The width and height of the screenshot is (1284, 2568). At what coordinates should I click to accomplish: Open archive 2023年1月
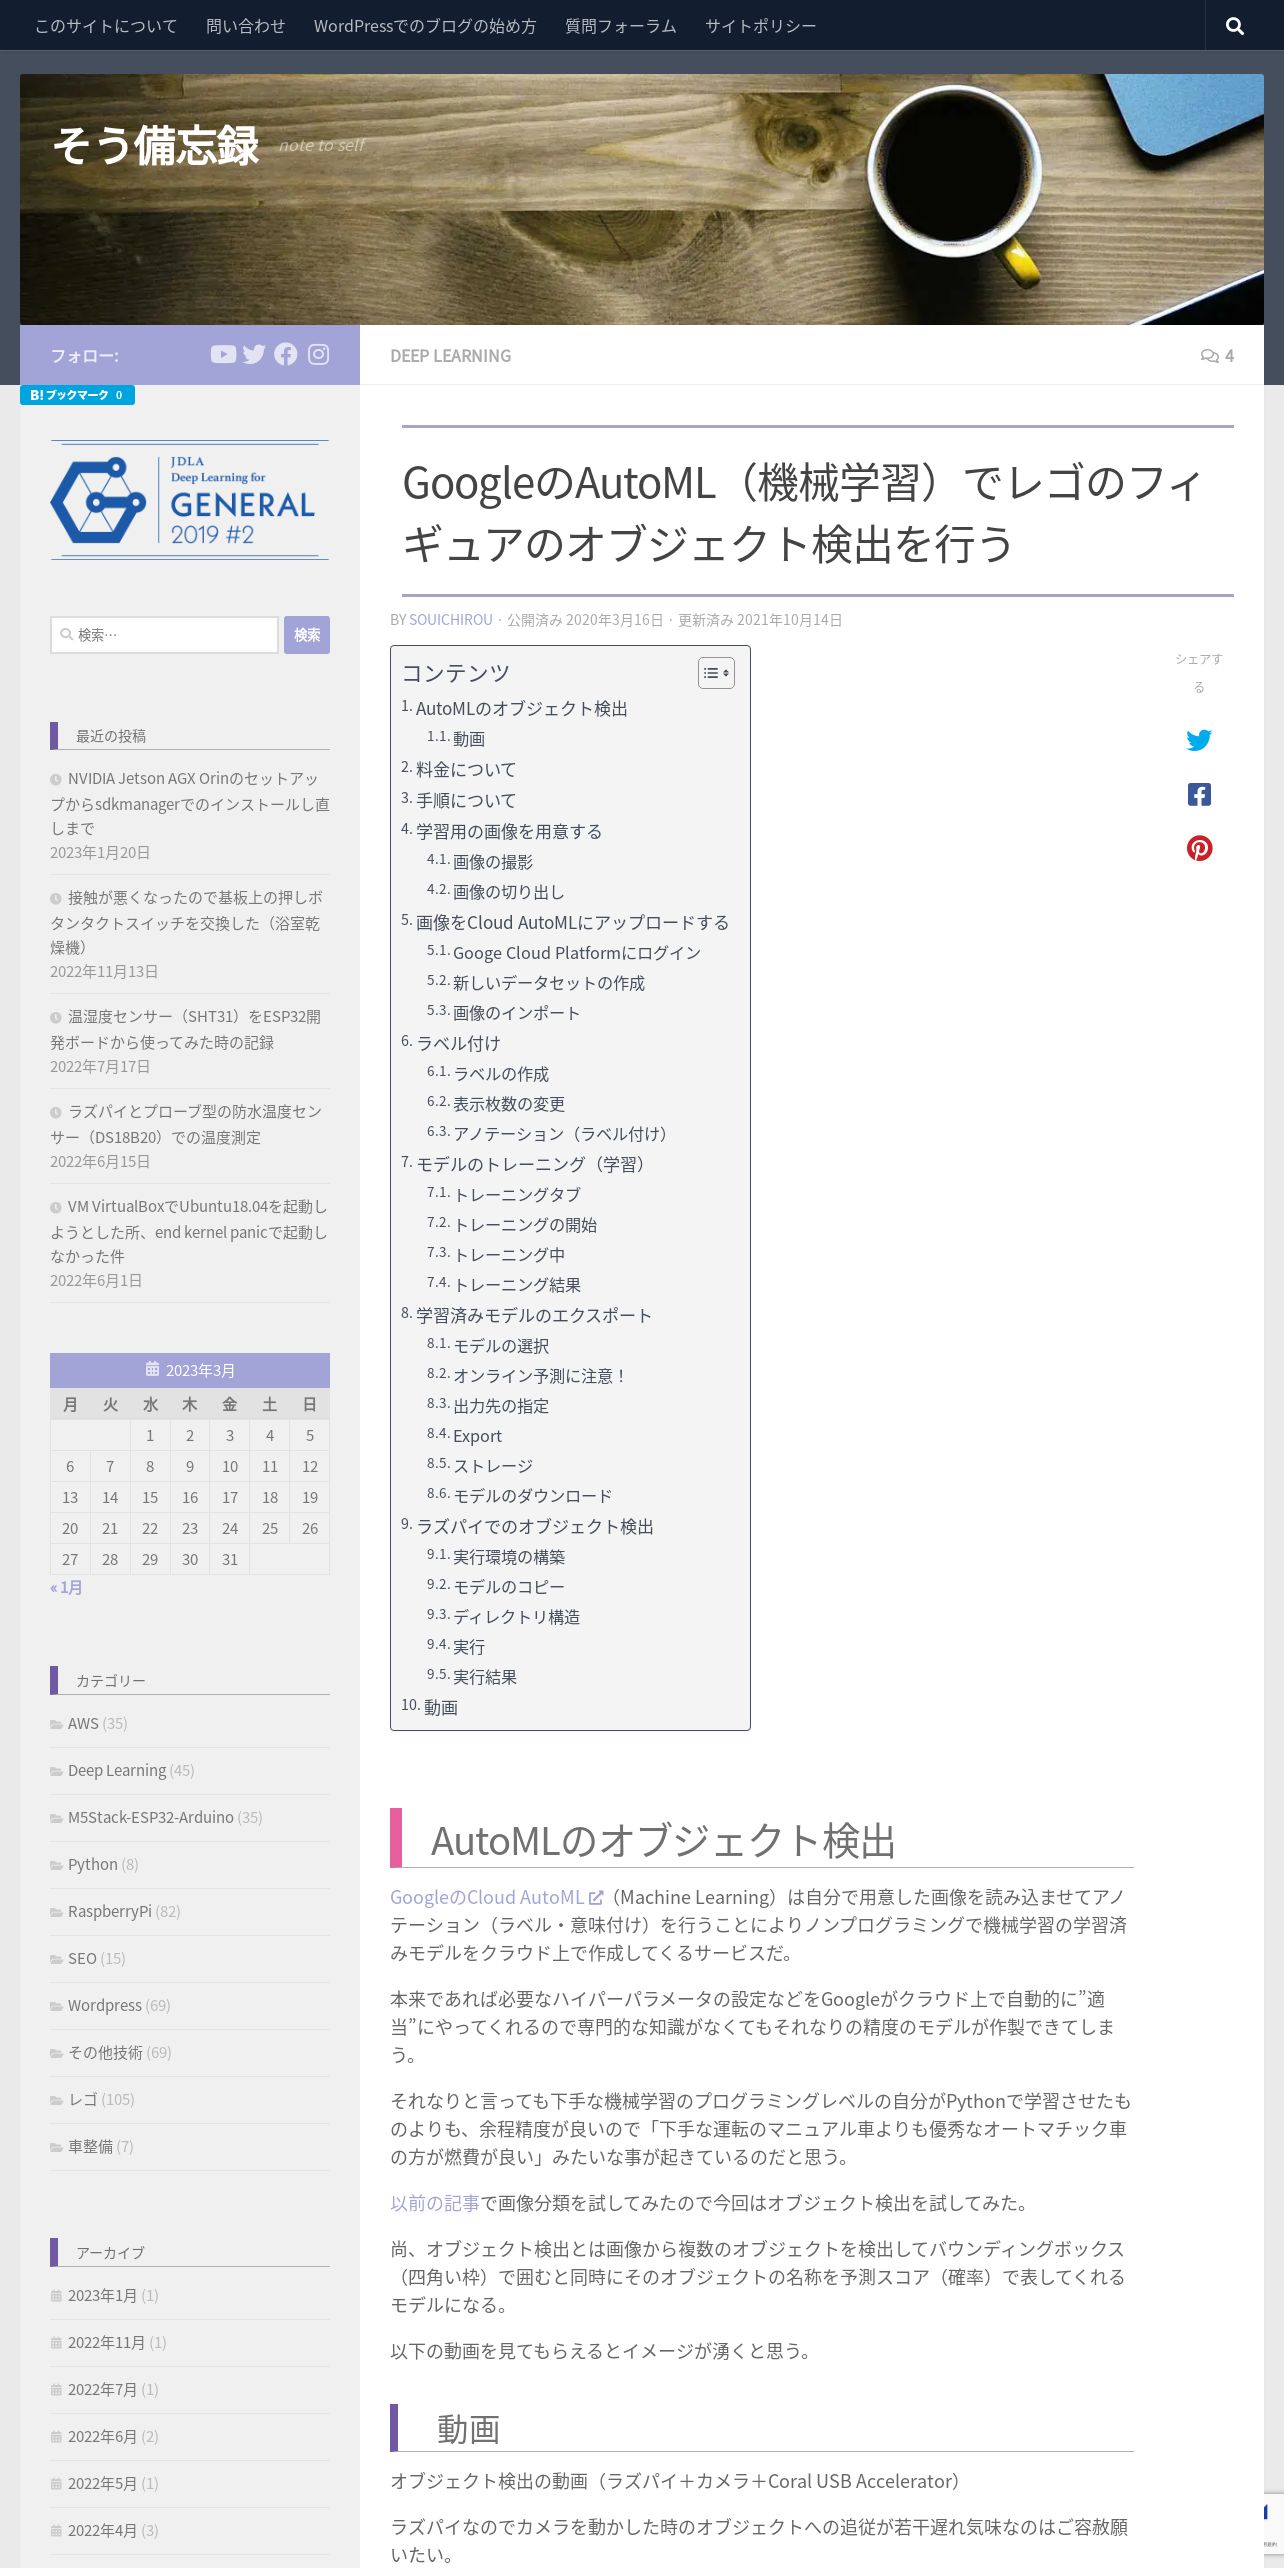coord(102,2295)
